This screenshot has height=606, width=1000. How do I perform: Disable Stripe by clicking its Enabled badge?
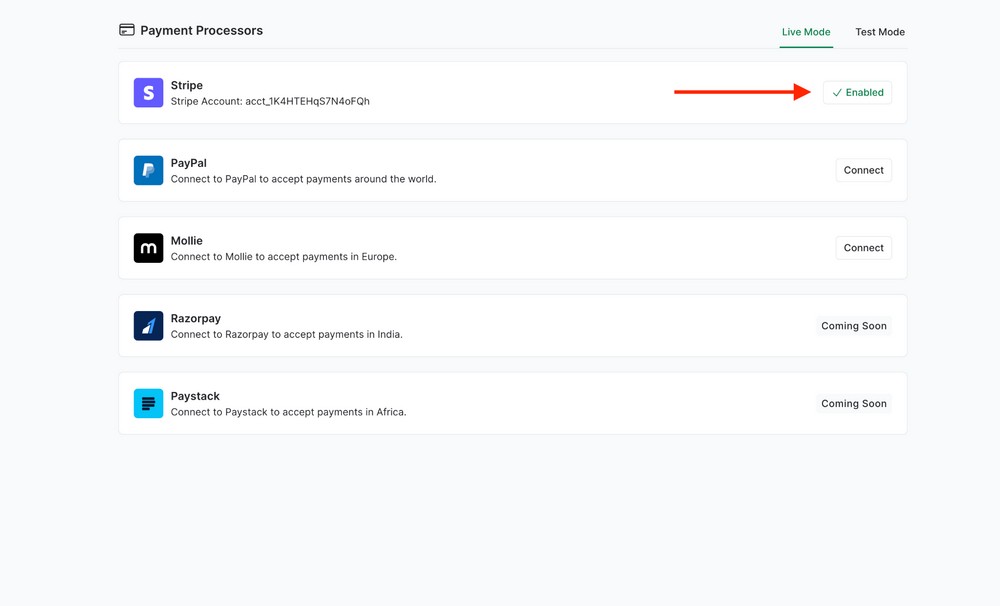coord(857,92)
